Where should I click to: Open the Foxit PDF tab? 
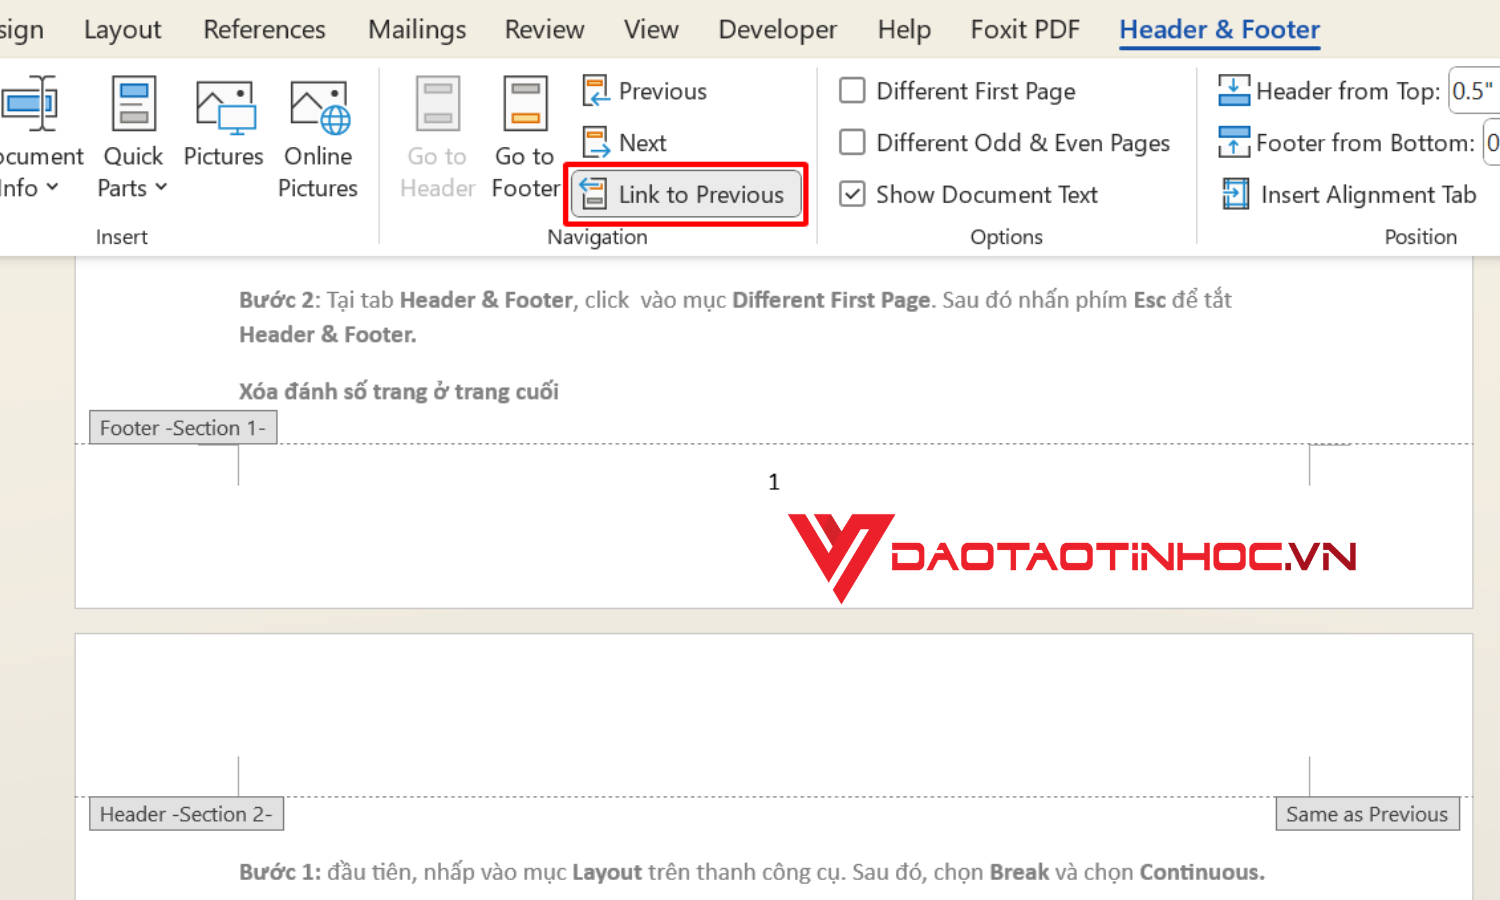pos(1024,29)
